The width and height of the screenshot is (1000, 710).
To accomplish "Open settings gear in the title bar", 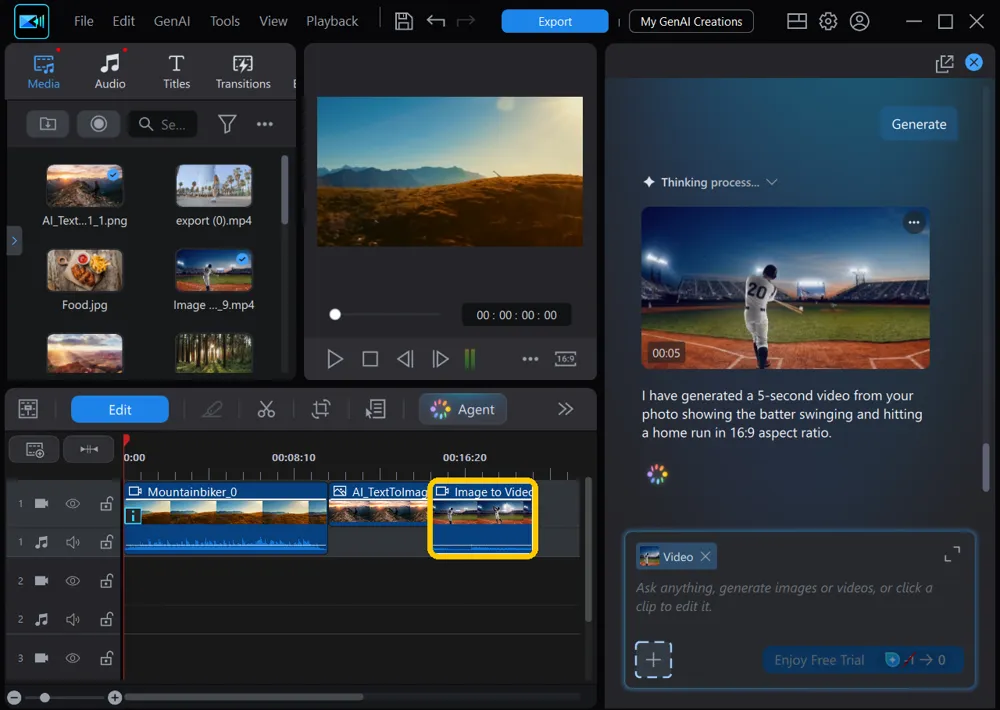I will (x=828, y=21).
